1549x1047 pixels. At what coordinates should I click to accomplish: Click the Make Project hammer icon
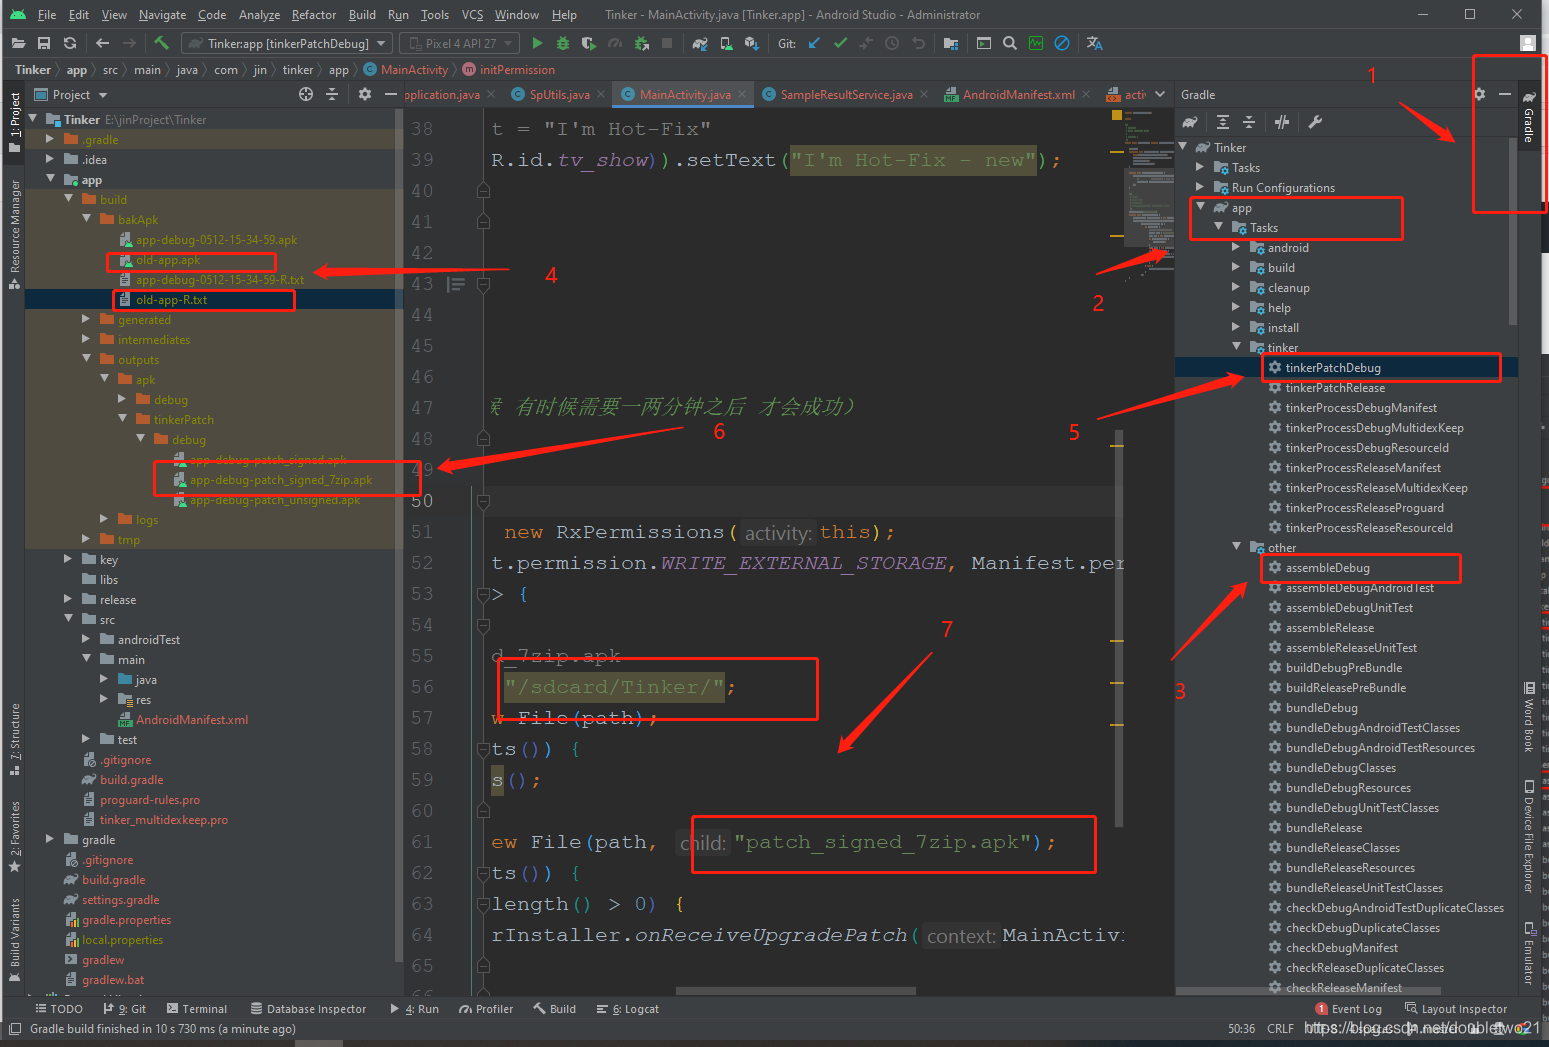coord(161,43)
